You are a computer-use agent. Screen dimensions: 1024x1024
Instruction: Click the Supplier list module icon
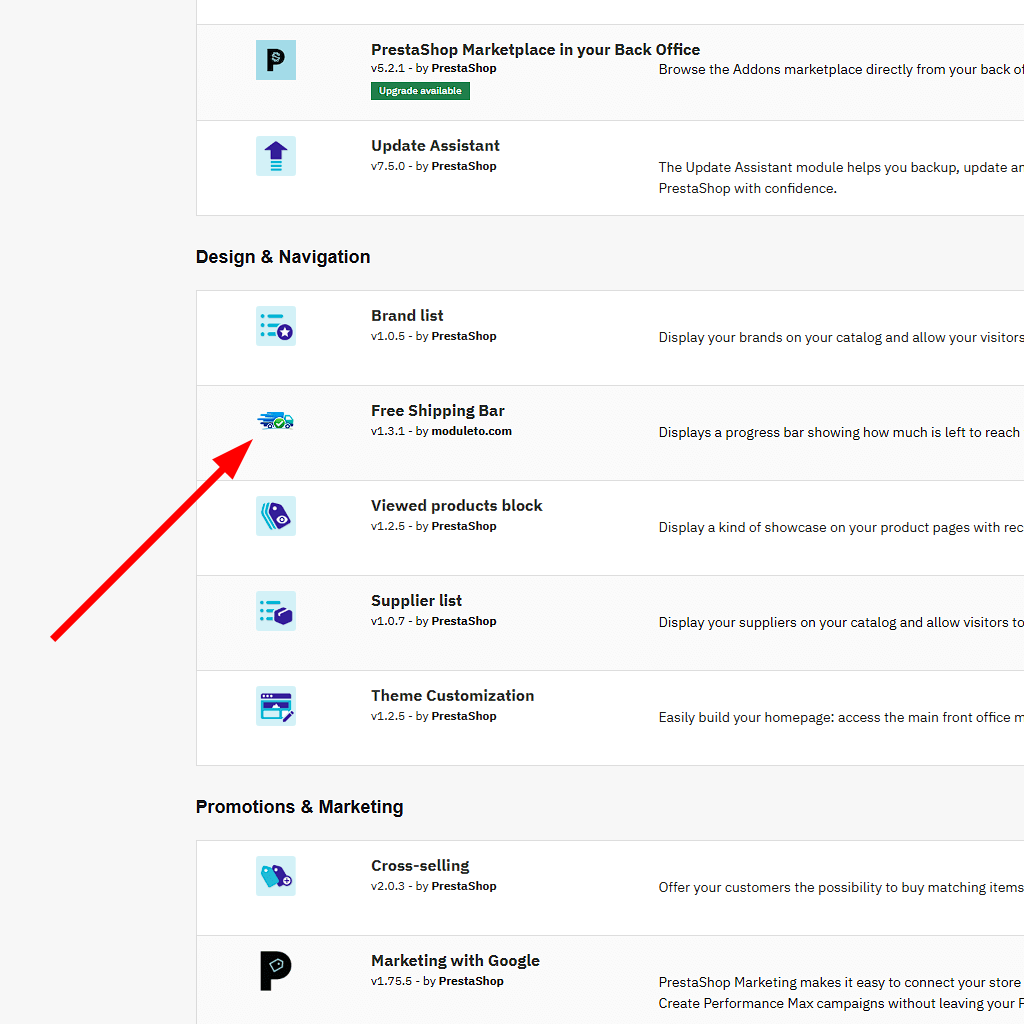tap(276, 611)
